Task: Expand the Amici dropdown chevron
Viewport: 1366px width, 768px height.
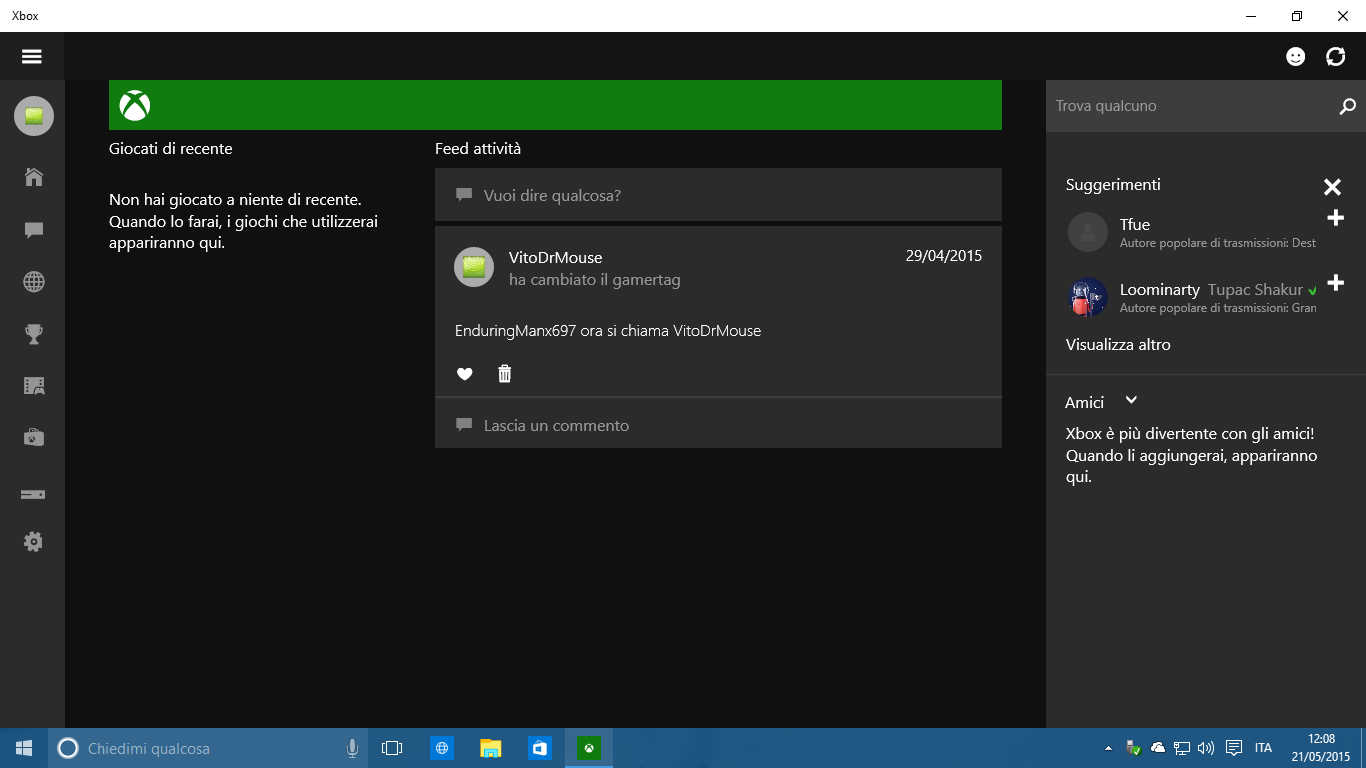Action: pos(1131,400)
